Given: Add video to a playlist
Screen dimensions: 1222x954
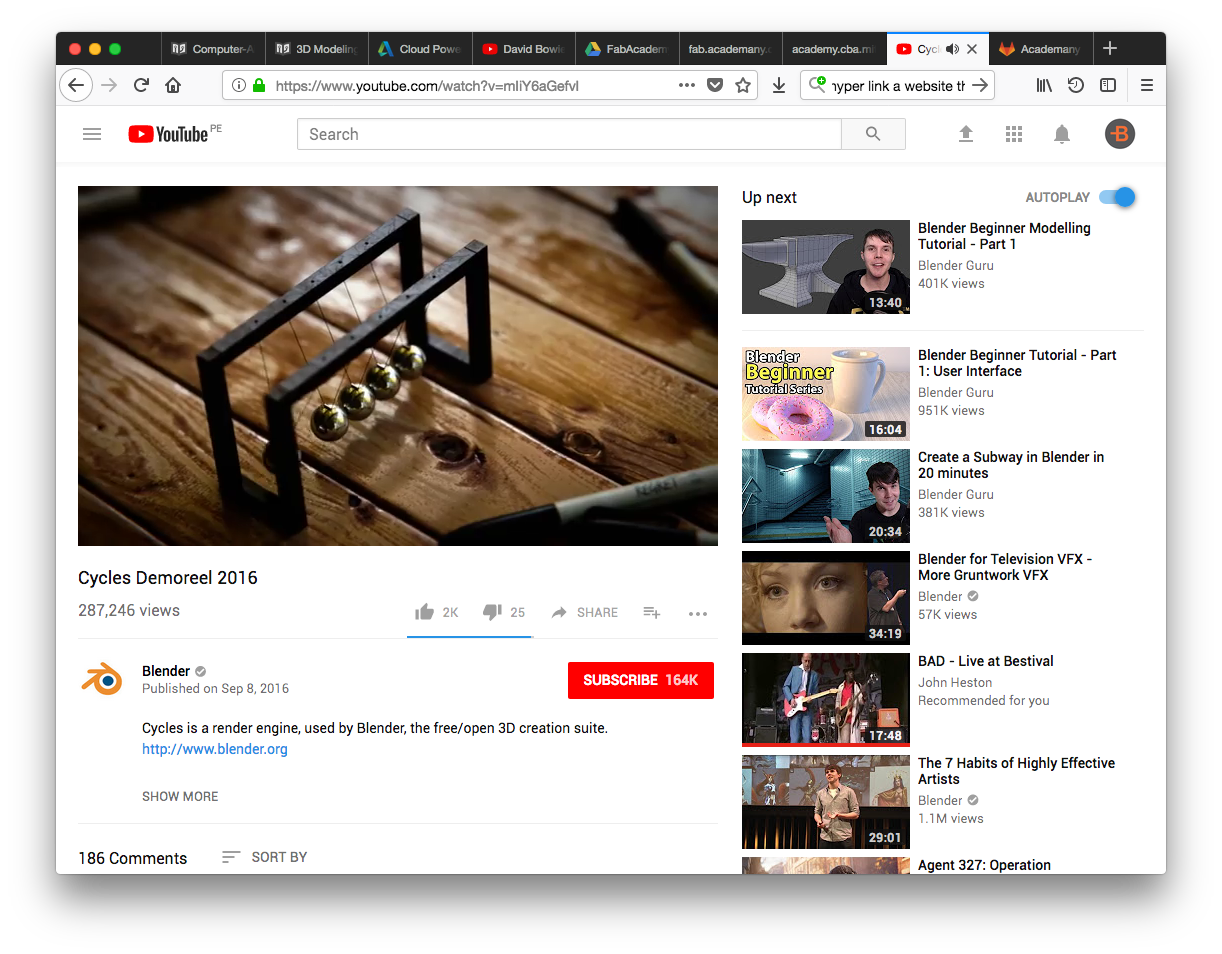Looking at the screenshot, I should coord(652,612).
